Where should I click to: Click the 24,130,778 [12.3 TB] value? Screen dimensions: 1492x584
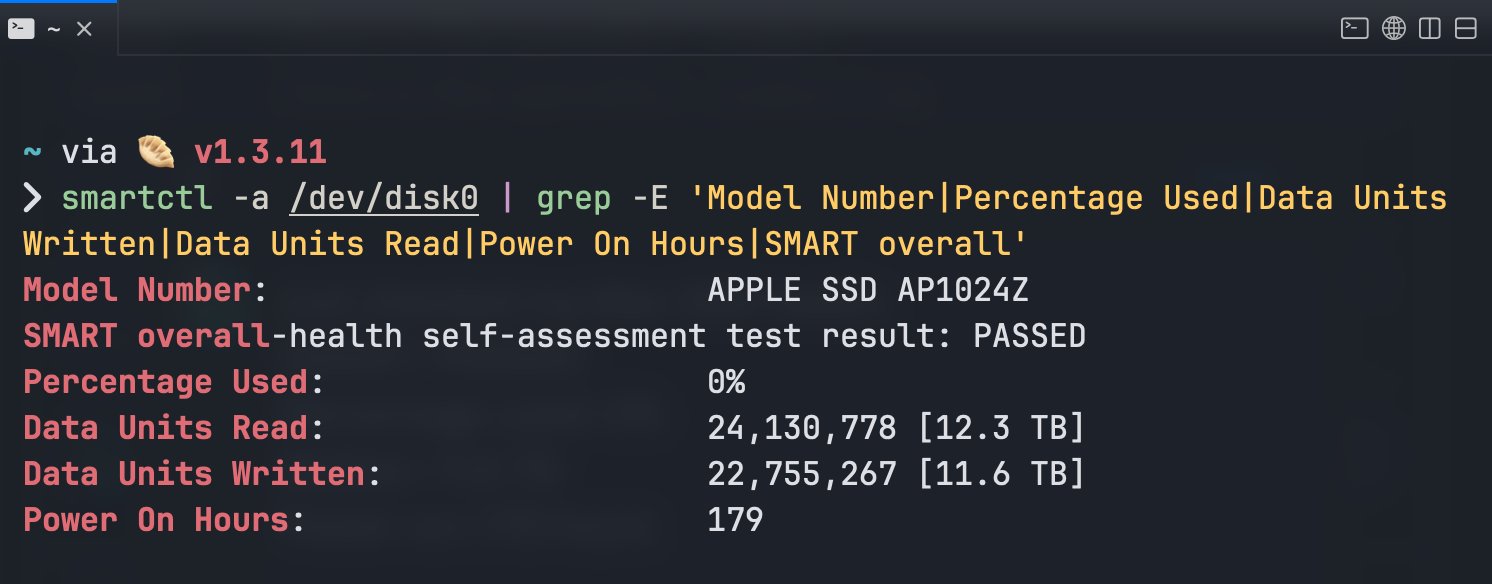(x=896, y=428)
